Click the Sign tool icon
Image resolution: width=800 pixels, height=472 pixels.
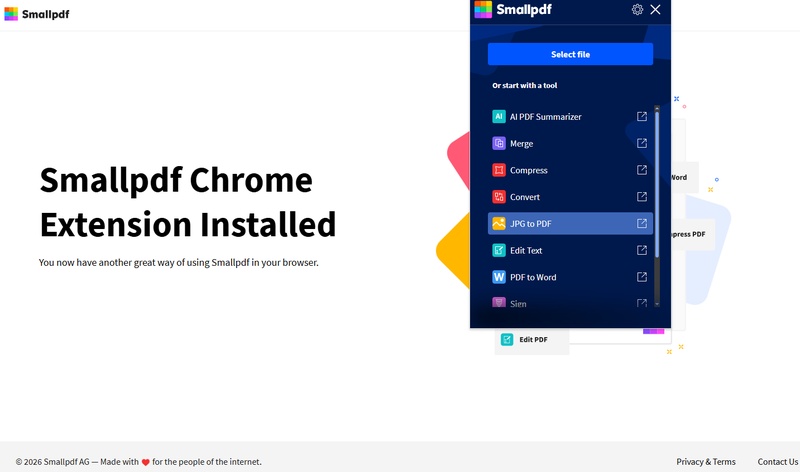[x=498, y=303]
